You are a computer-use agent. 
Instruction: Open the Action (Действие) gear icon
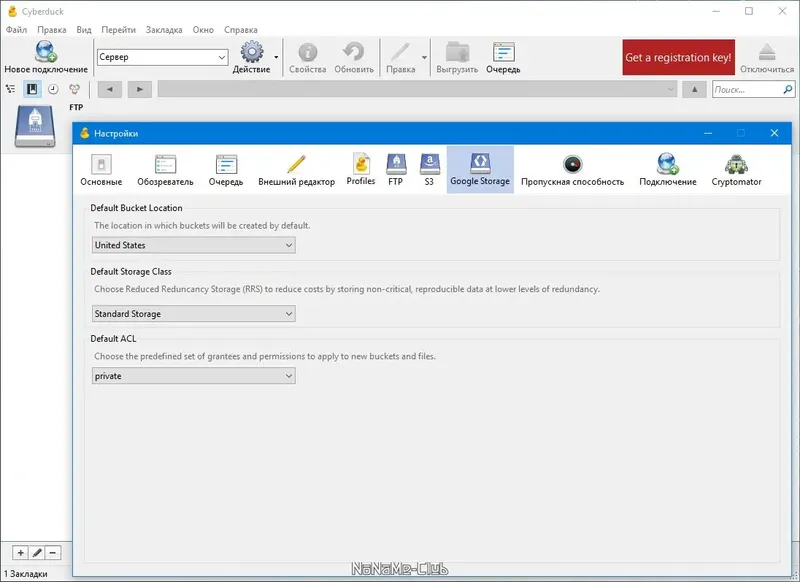(252, 52)
